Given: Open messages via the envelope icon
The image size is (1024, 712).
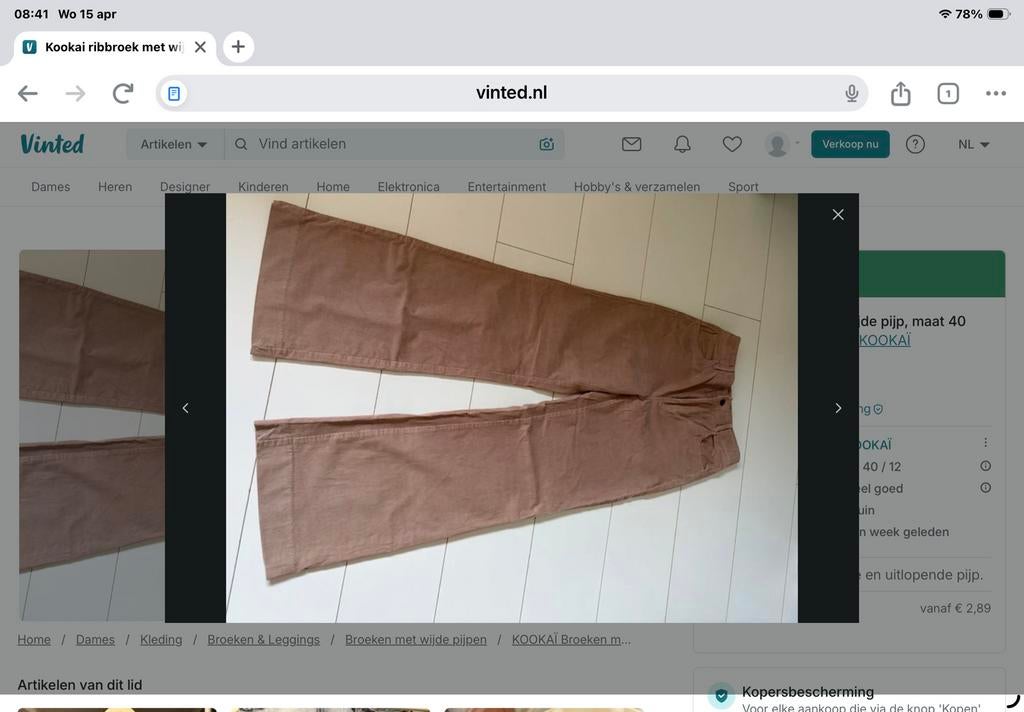Looking at the screenshot, I should click(x=631, y=144).
